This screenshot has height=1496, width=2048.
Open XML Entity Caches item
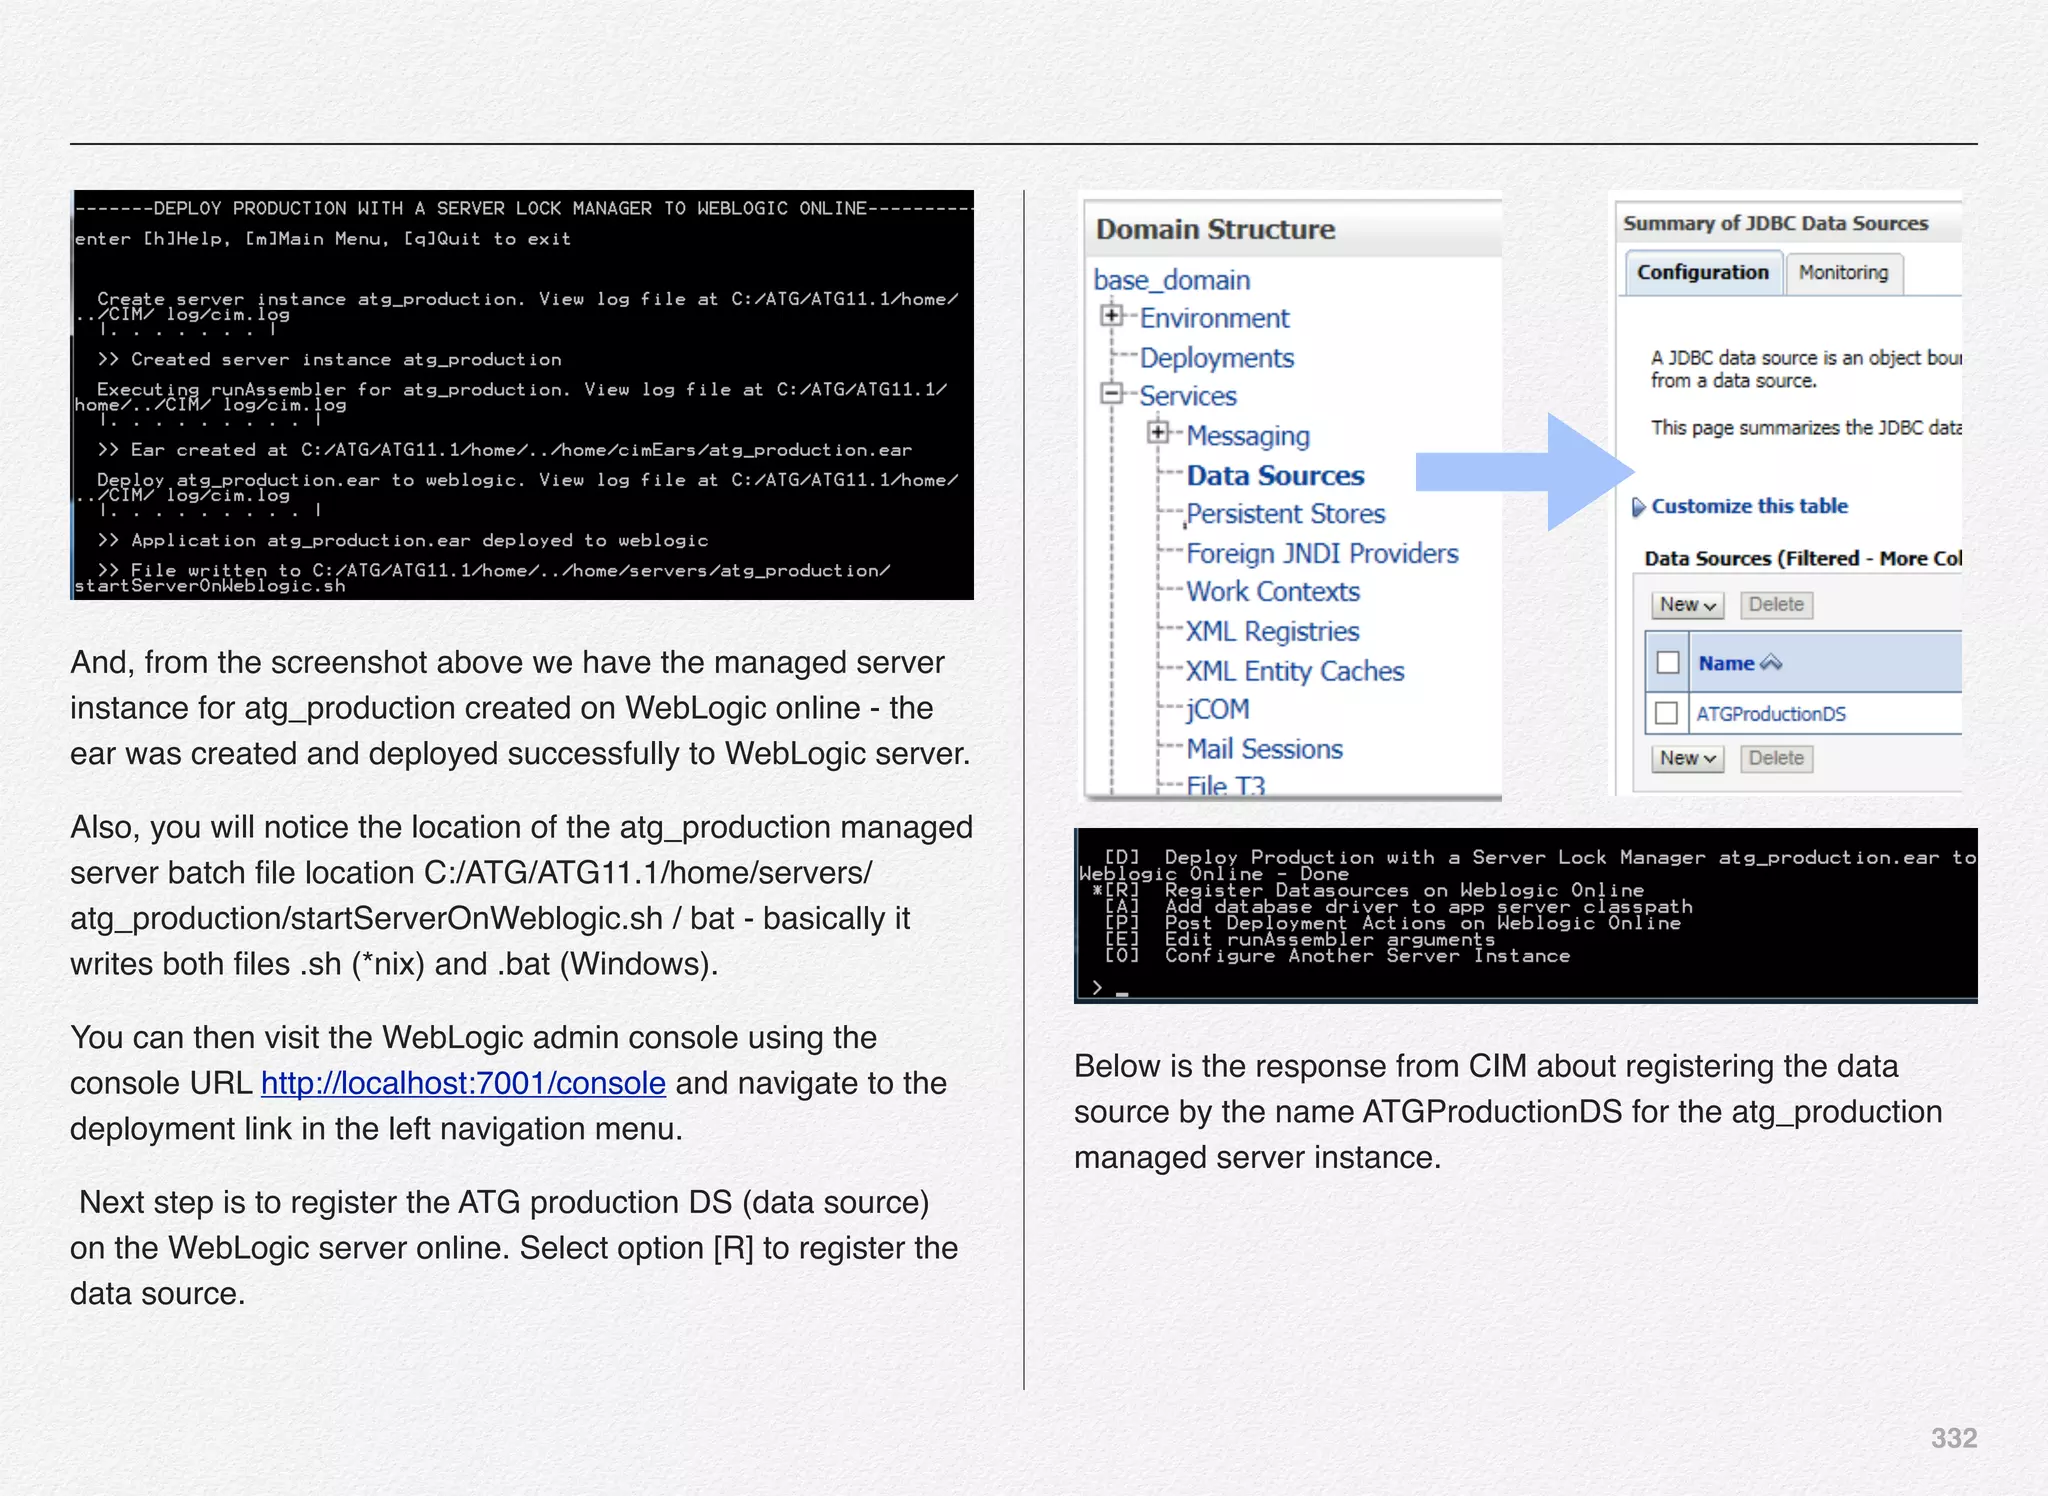pyautogui.click(x=1295, y=671)
